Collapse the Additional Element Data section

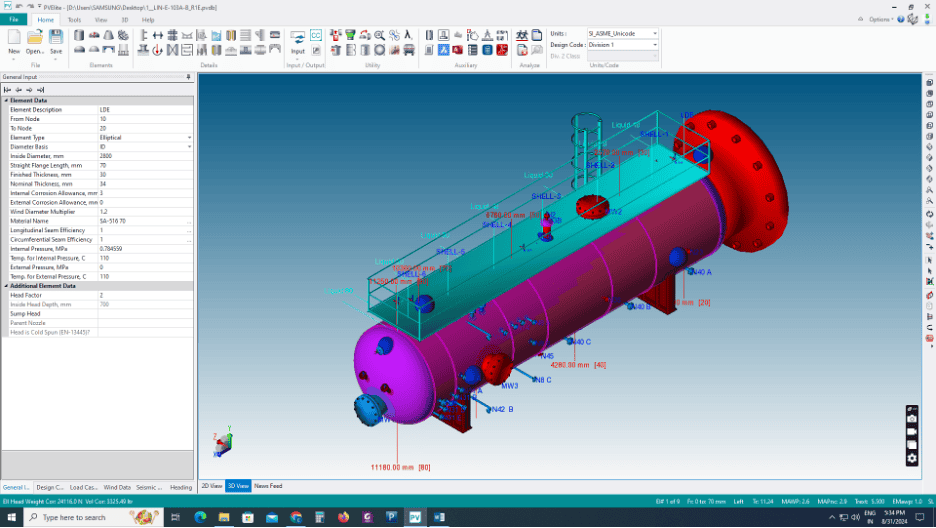[x=5, y=286]
